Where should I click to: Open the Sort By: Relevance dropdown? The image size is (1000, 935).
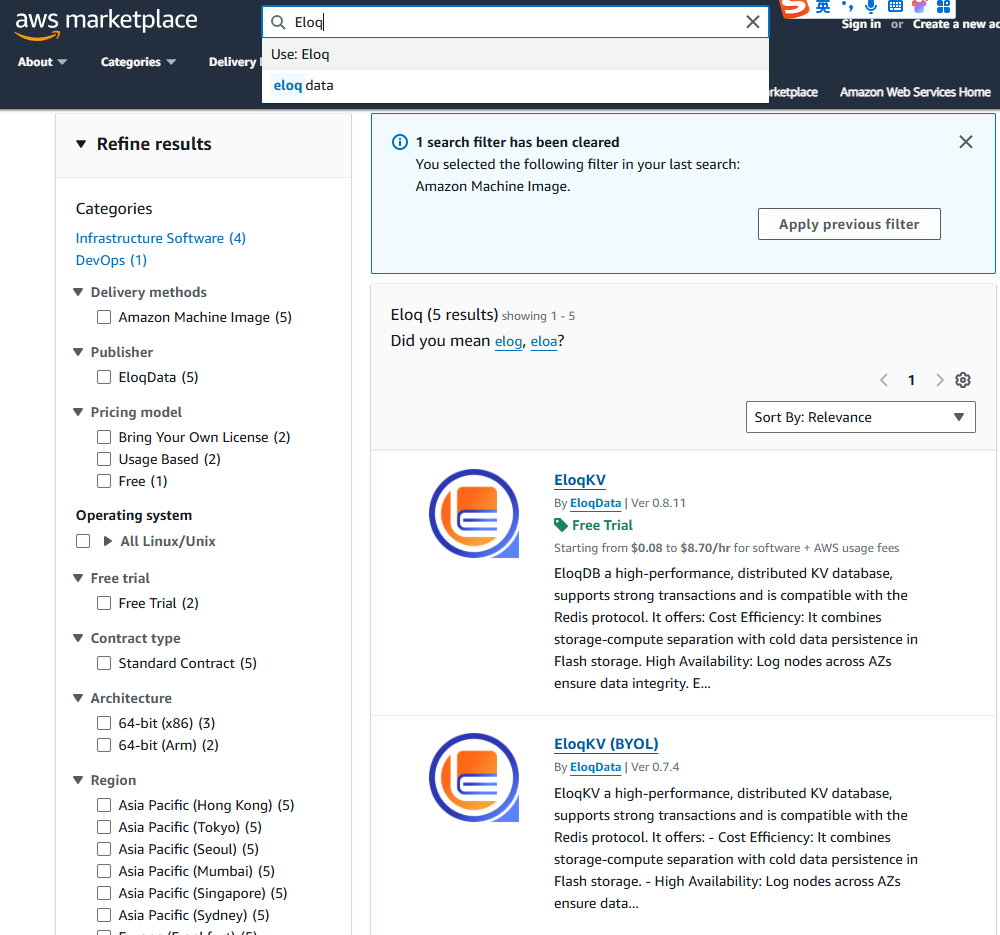coord(860,417)
